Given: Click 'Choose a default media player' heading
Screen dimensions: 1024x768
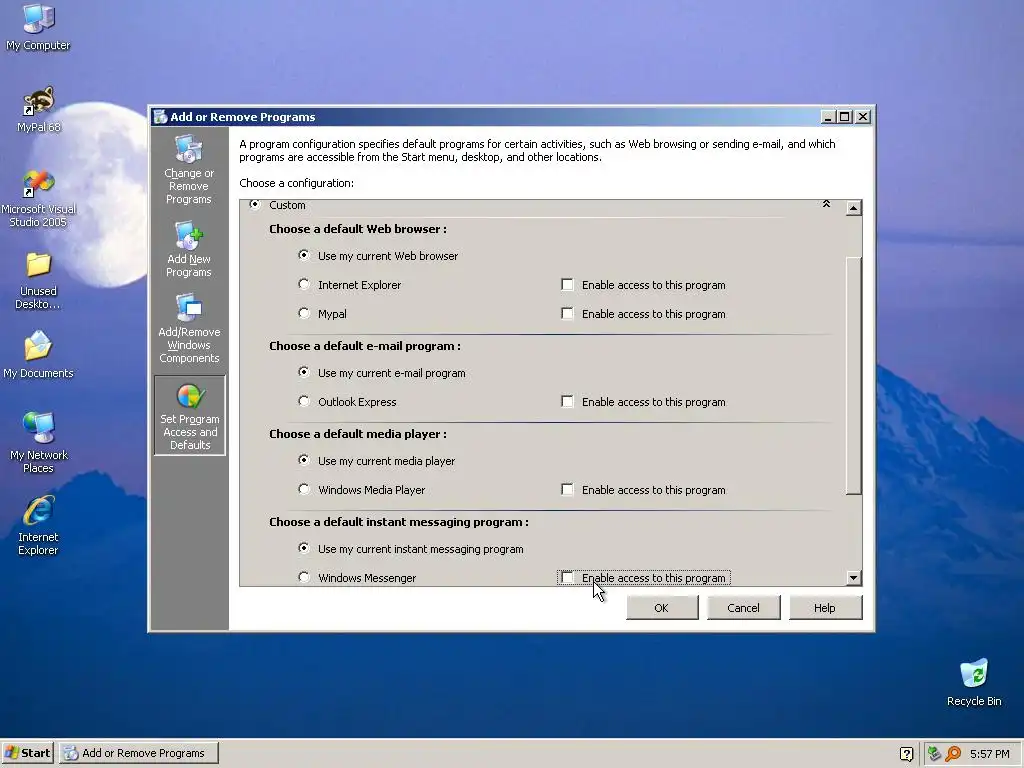Looking at the screenshot, I should [x=358, y=434].
